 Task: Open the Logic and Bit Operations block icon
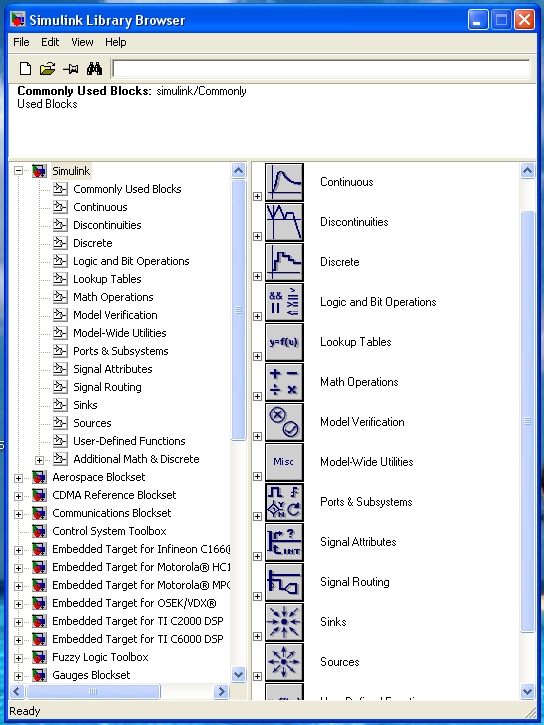(284, 302)
